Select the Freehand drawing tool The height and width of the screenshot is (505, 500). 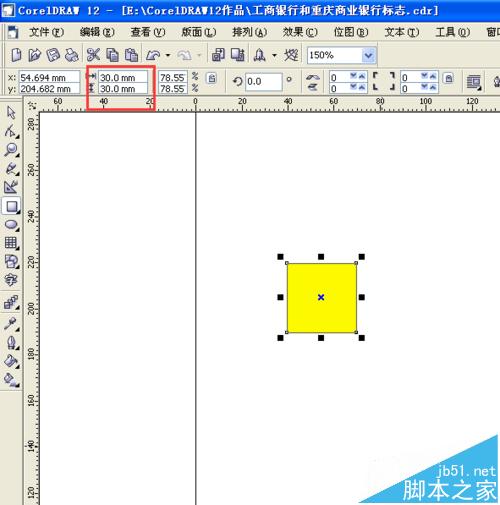coord(11,168)
